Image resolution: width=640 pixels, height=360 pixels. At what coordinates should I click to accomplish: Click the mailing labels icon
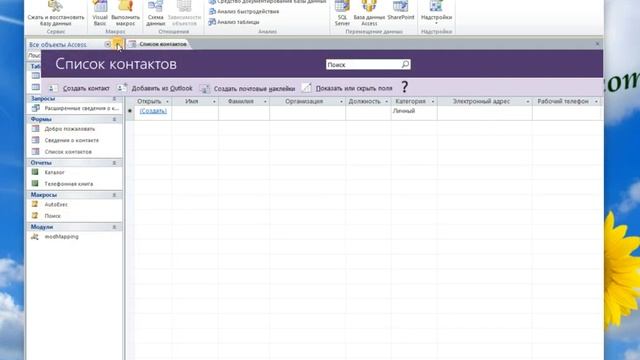pyautogui.click(x=205, y=88)
